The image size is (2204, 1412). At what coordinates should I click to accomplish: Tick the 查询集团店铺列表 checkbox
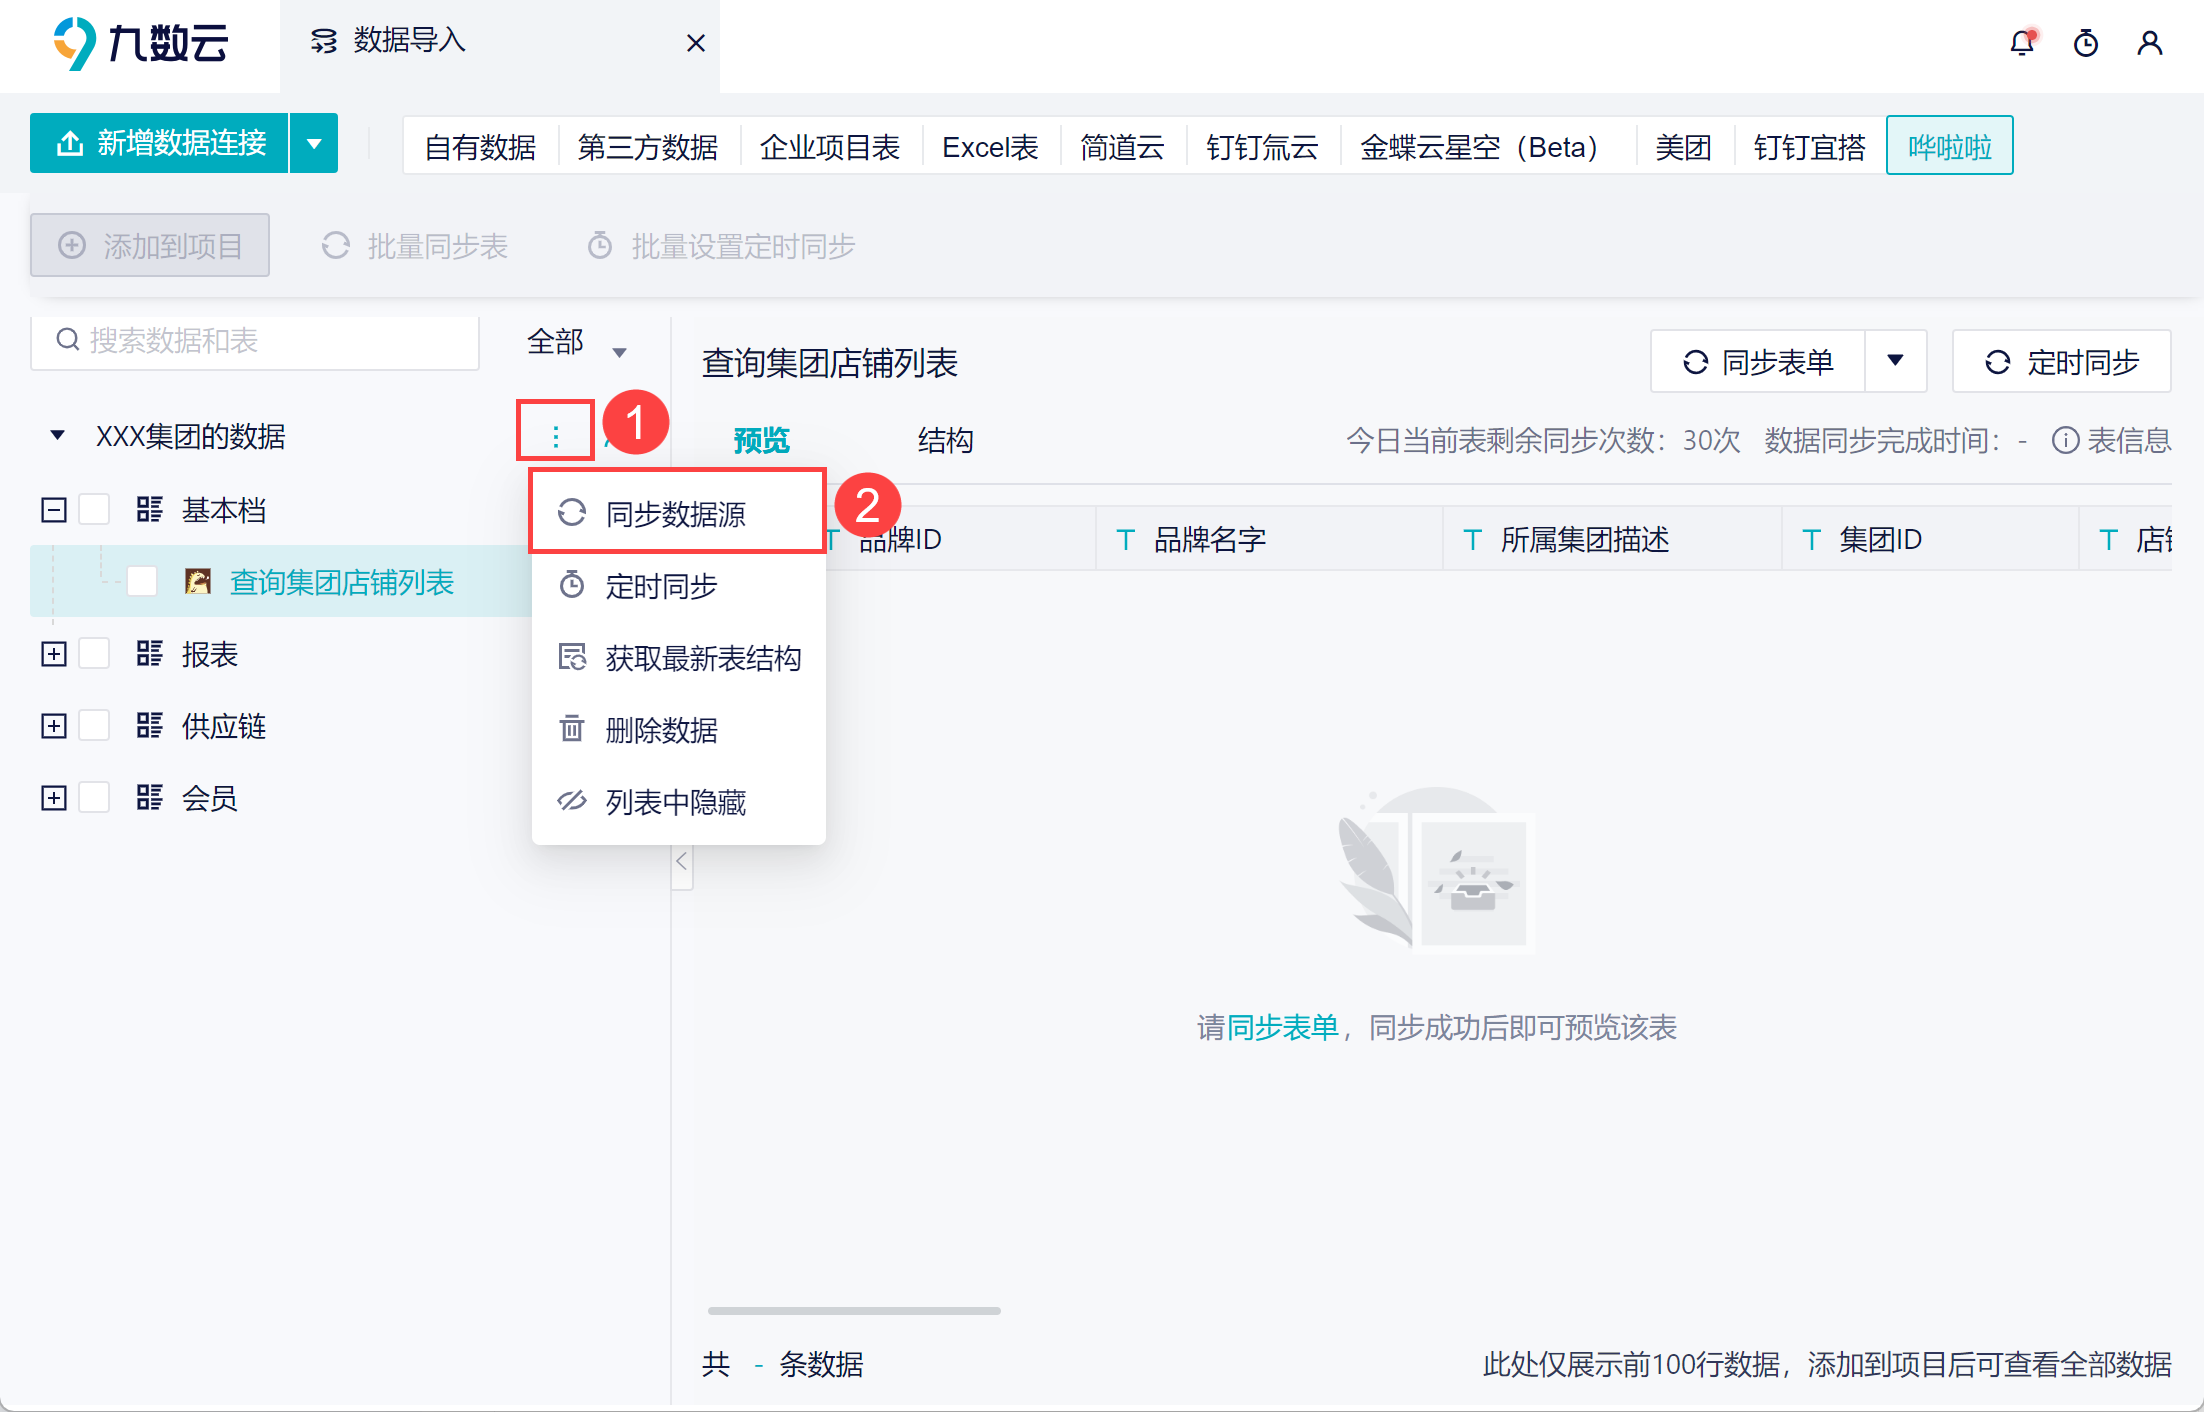coord(142,582)
